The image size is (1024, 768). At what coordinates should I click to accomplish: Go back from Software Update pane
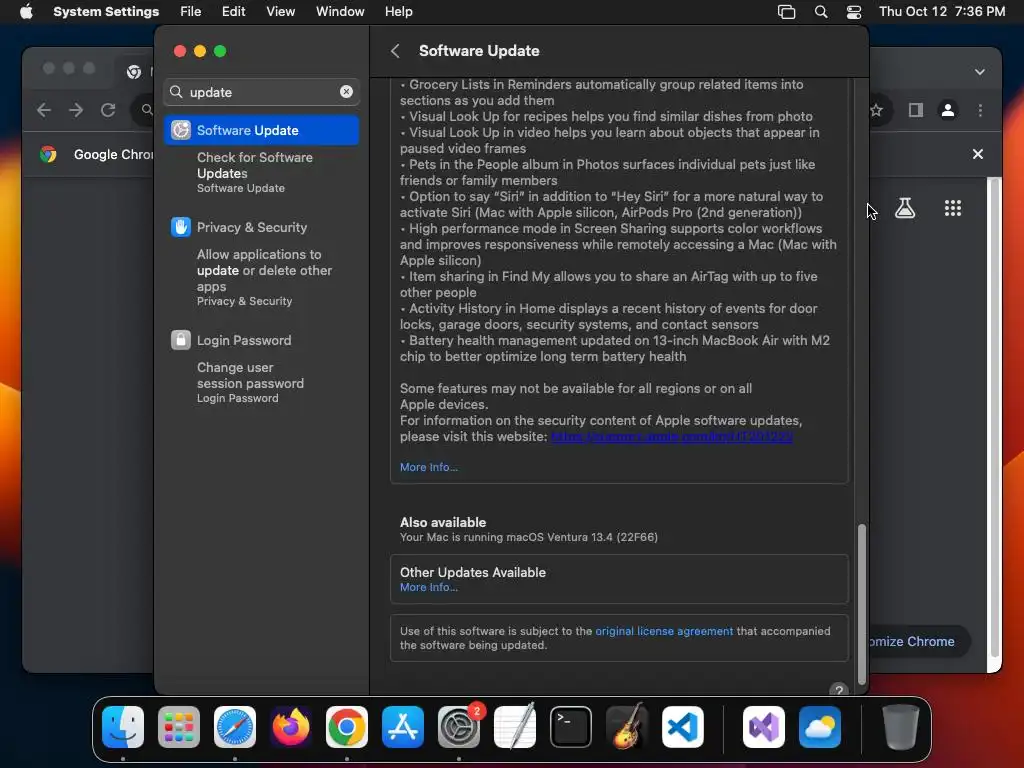click(395, 51)
